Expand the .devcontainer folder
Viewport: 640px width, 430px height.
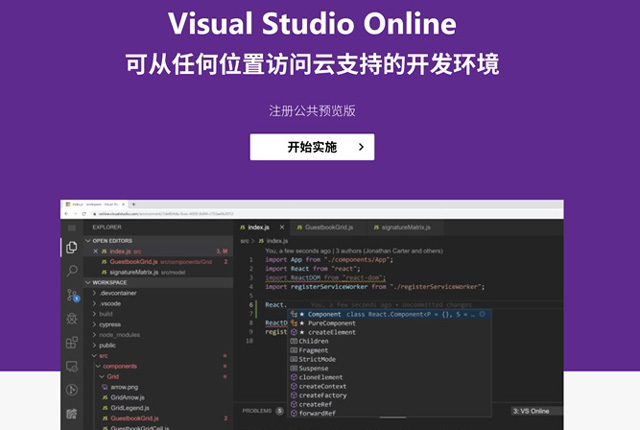pyautogui.click(x=158, y=293)
